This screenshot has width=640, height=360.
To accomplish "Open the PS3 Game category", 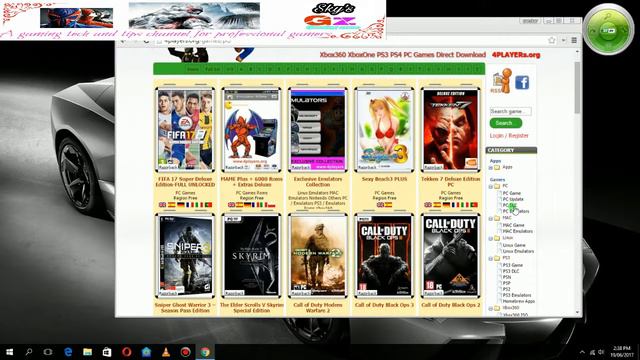I will [x=512, y=265].
